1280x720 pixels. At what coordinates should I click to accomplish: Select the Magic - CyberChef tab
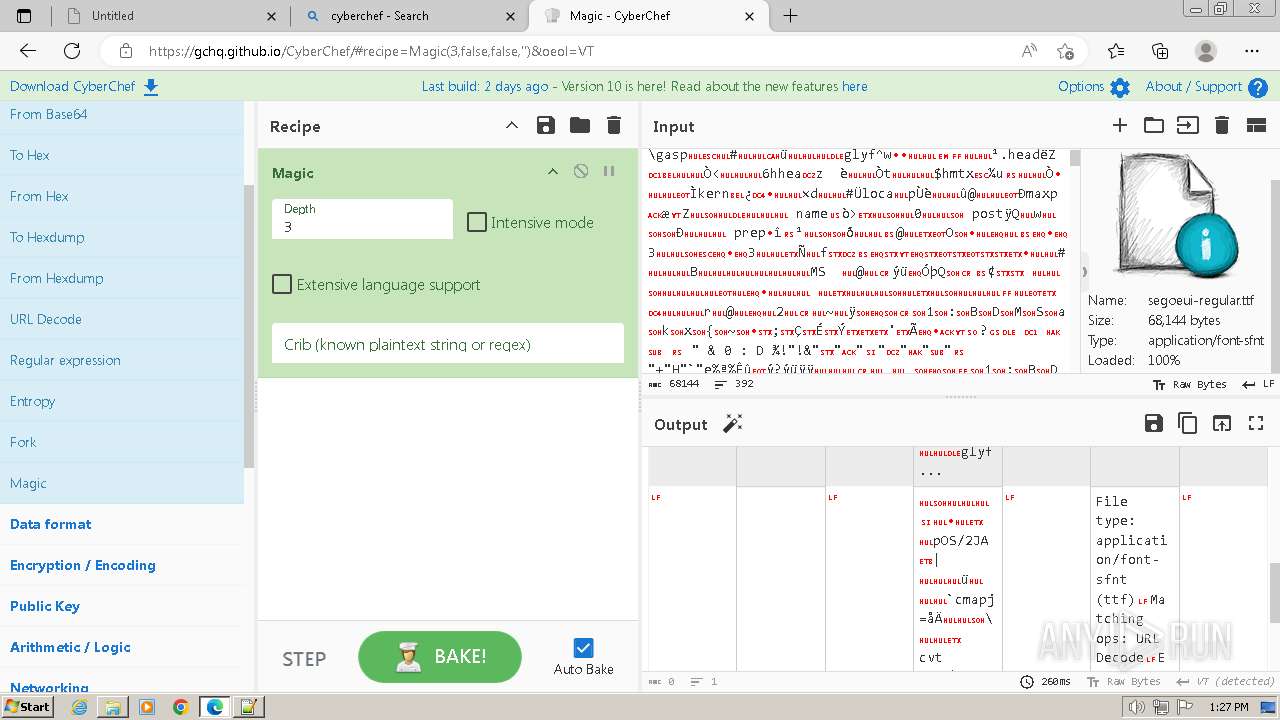[x=649, y=16]
